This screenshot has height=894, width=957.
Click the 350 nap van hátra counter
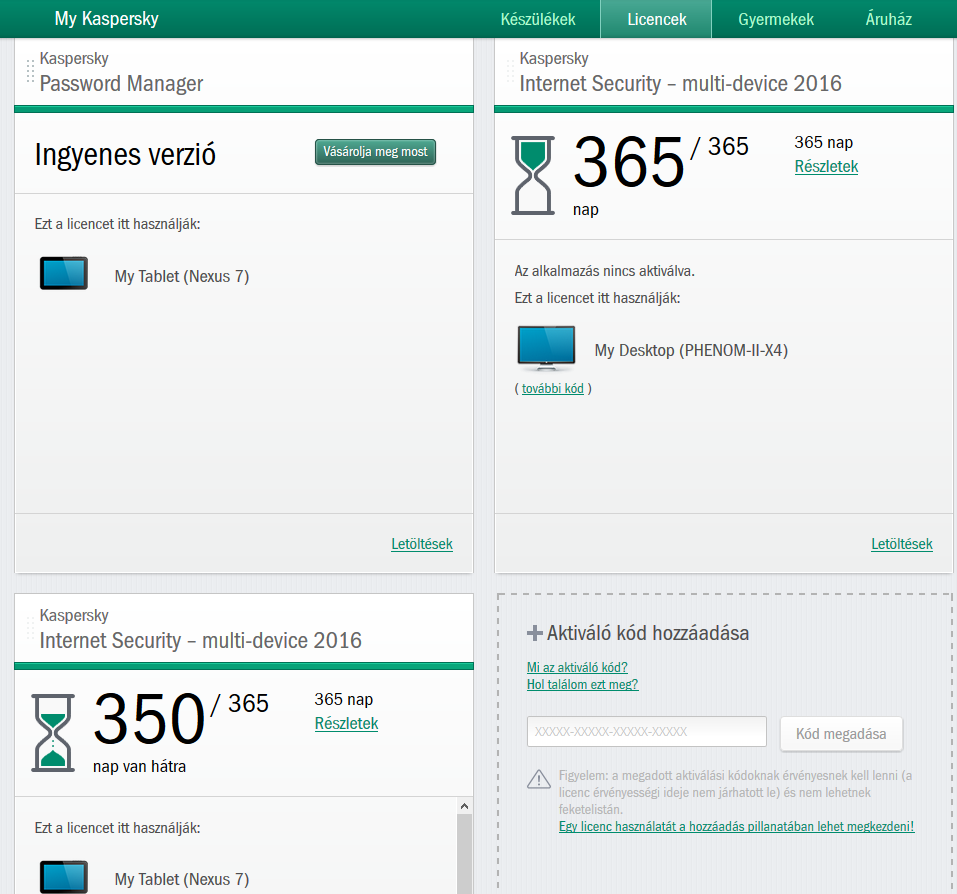pos(149,733)
